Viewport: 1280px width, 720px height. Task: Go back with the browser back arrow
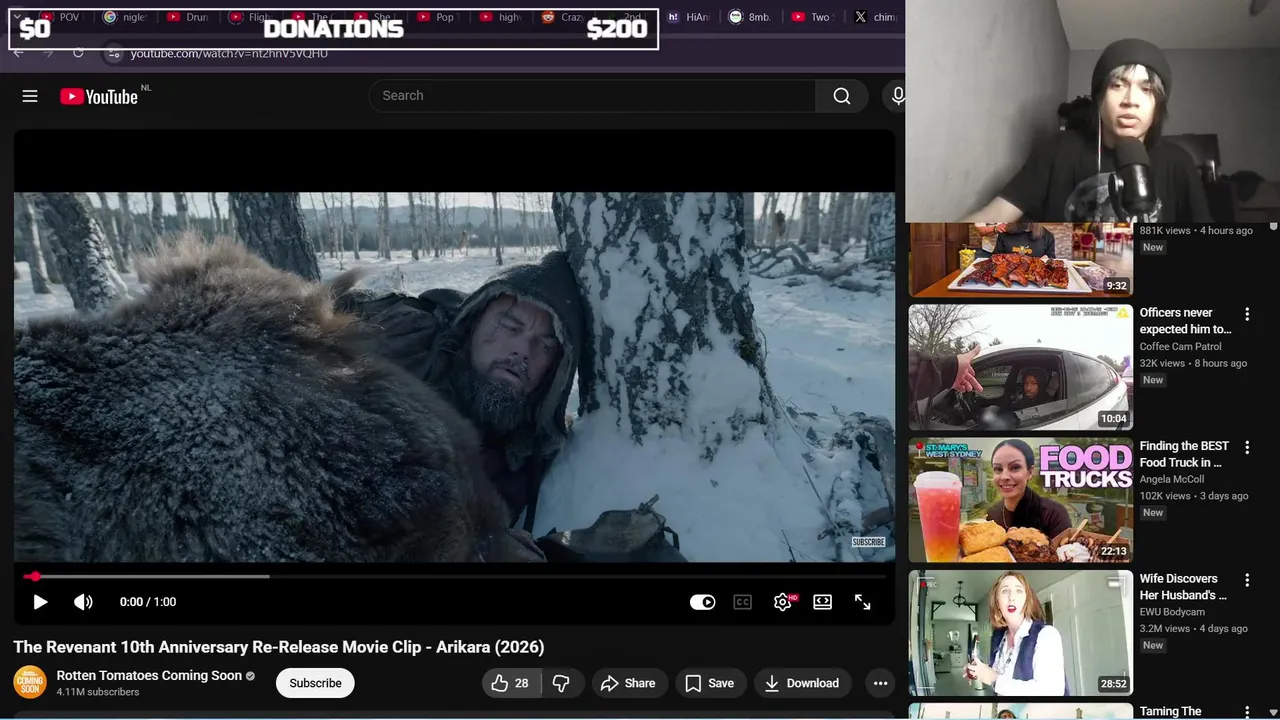(x=18, y=53)
